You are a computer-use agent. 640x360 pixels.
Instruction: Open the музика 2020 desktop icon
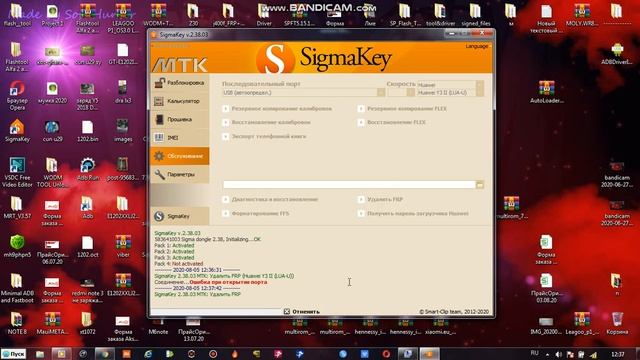coord(52,92)
